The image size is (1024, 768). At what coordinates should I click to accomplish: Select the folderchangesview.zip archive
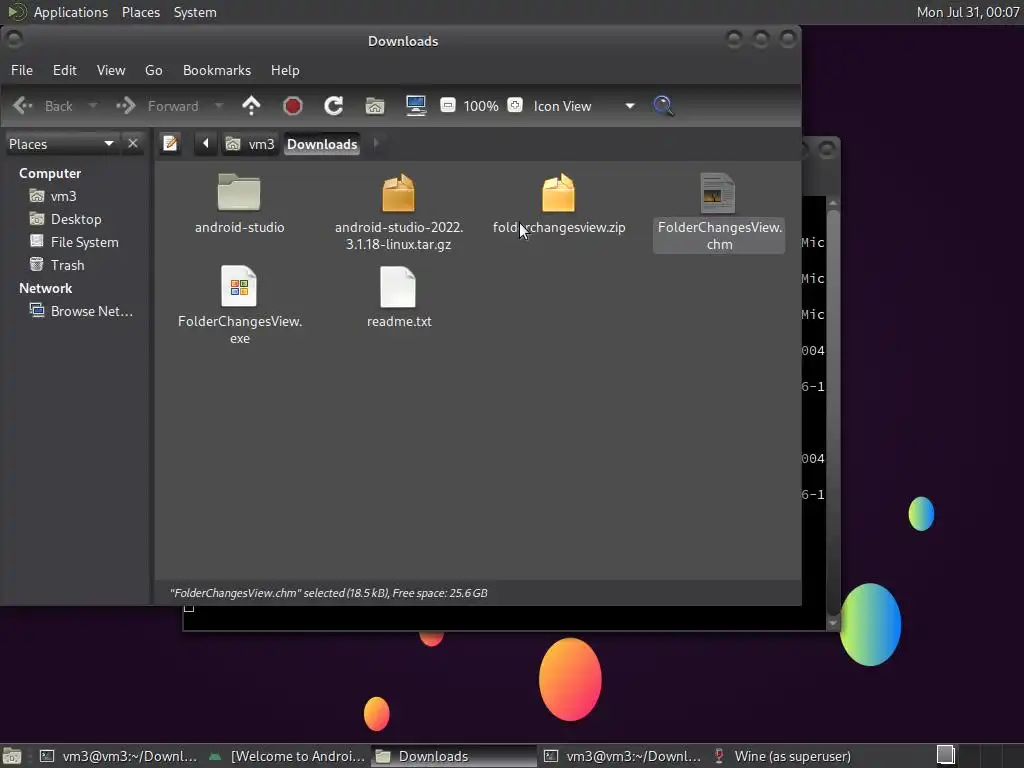tap(559, 203)
